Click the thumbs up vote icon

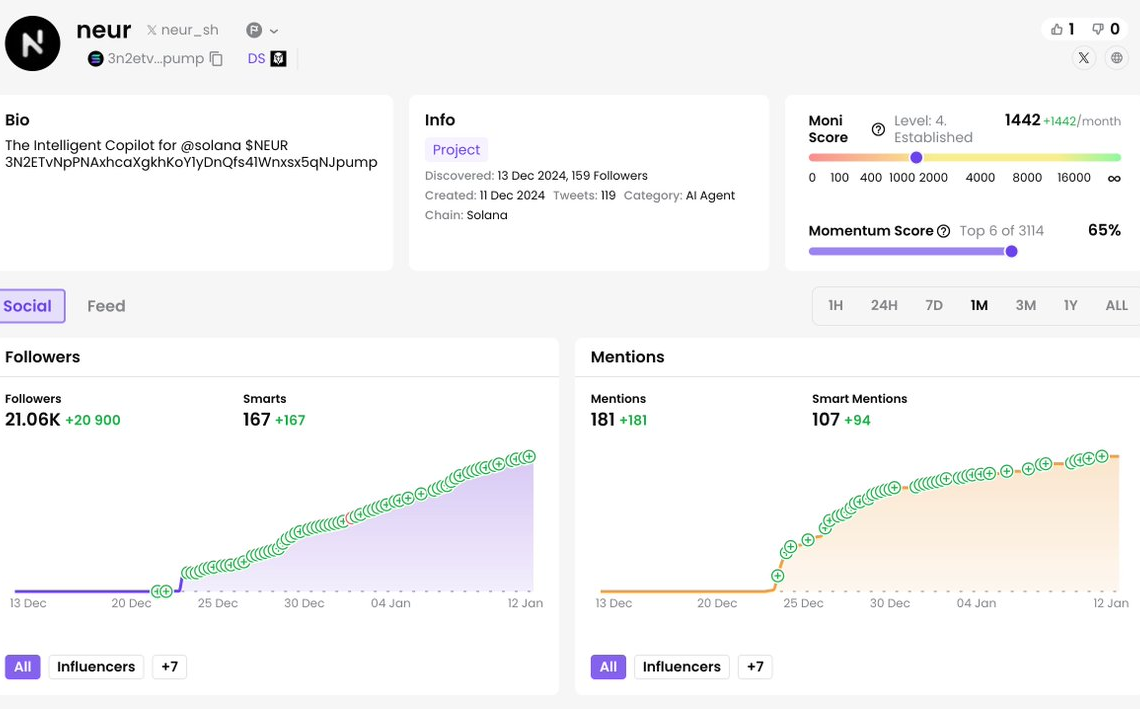[x=1056, y=29]
